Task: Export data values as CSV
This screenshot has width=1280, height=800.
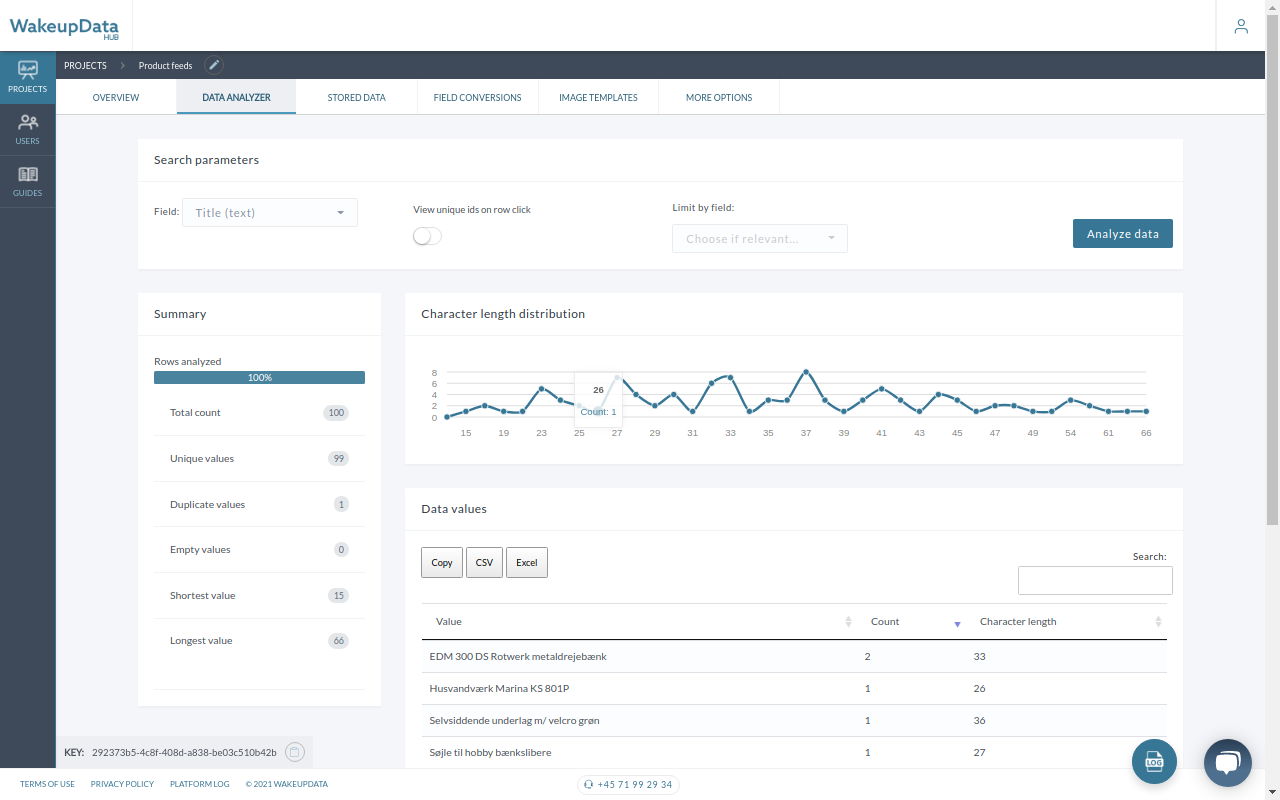Action: point(484,562)
